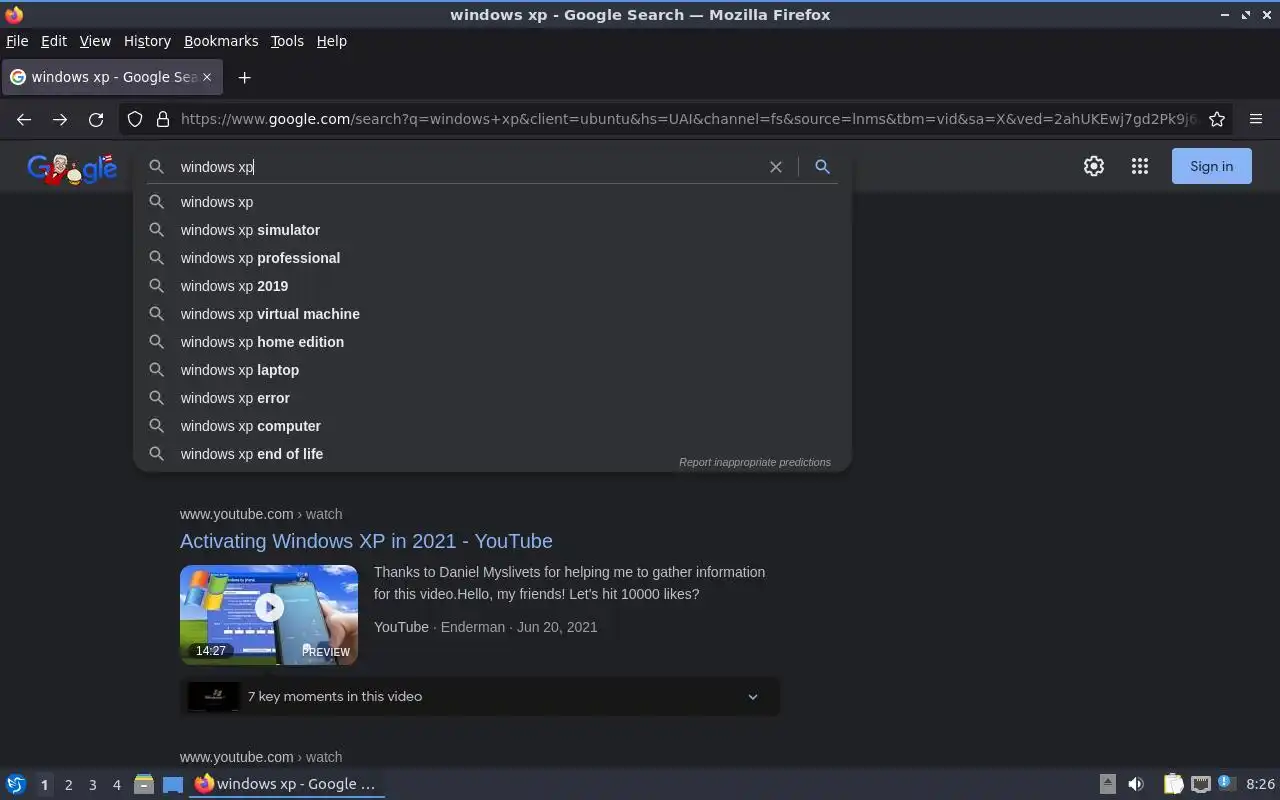
Task: Open clipboard manager tray icon
Action: coord(1173,784)
